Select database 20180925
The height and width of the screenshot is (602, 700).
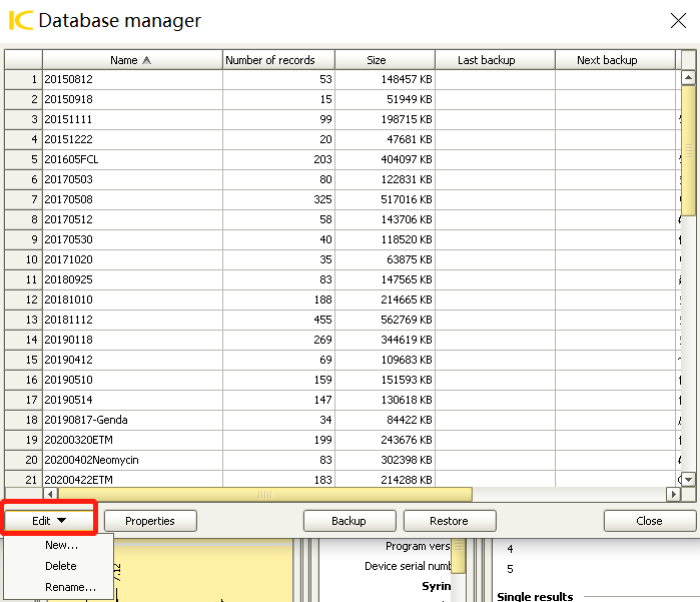132,280
